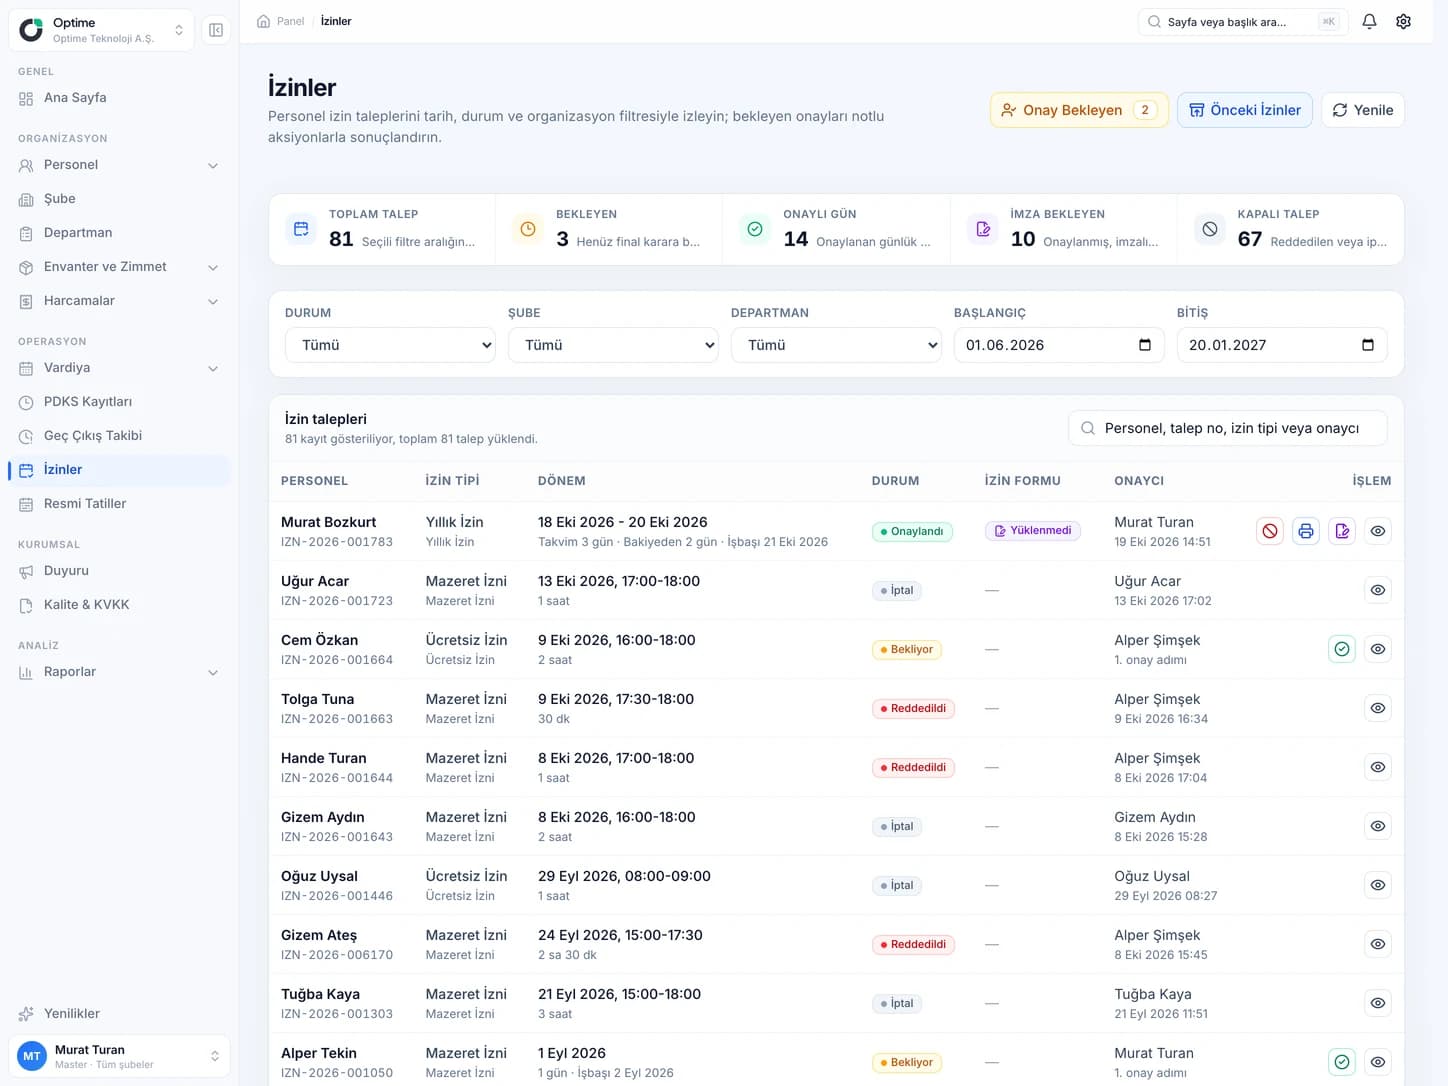Expand the Personel sidebar menu
Viewport: 1448px width, 1086px height.
[119, 165]
